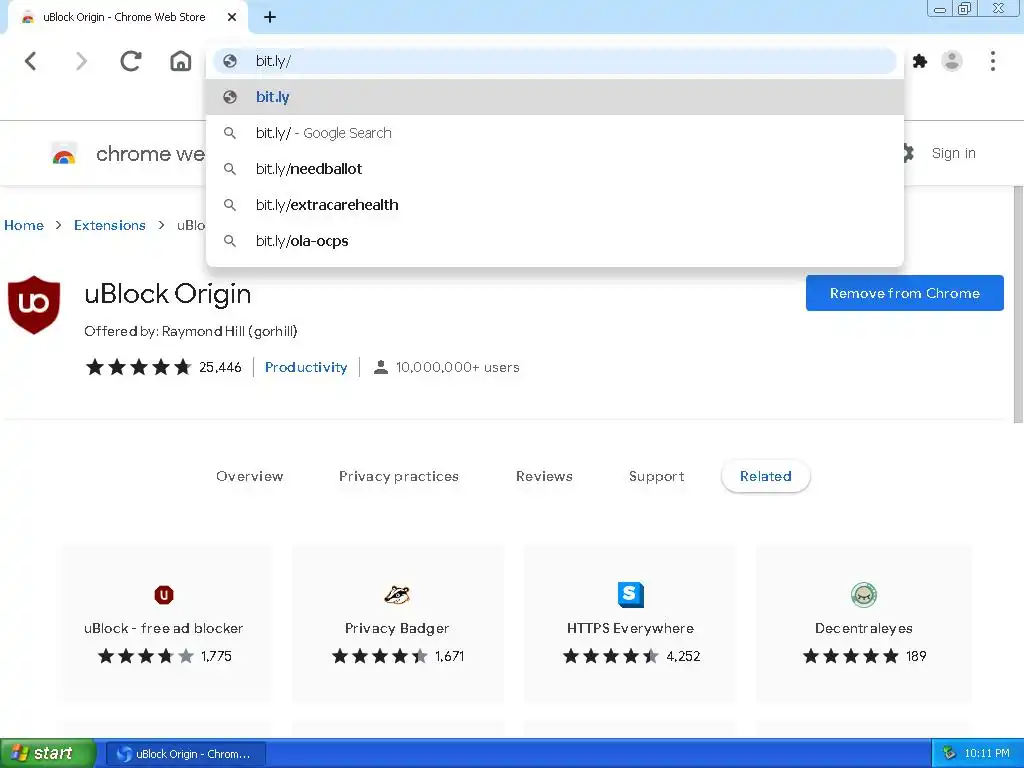Click the 10,000,000+ users text

coord(458,367)
